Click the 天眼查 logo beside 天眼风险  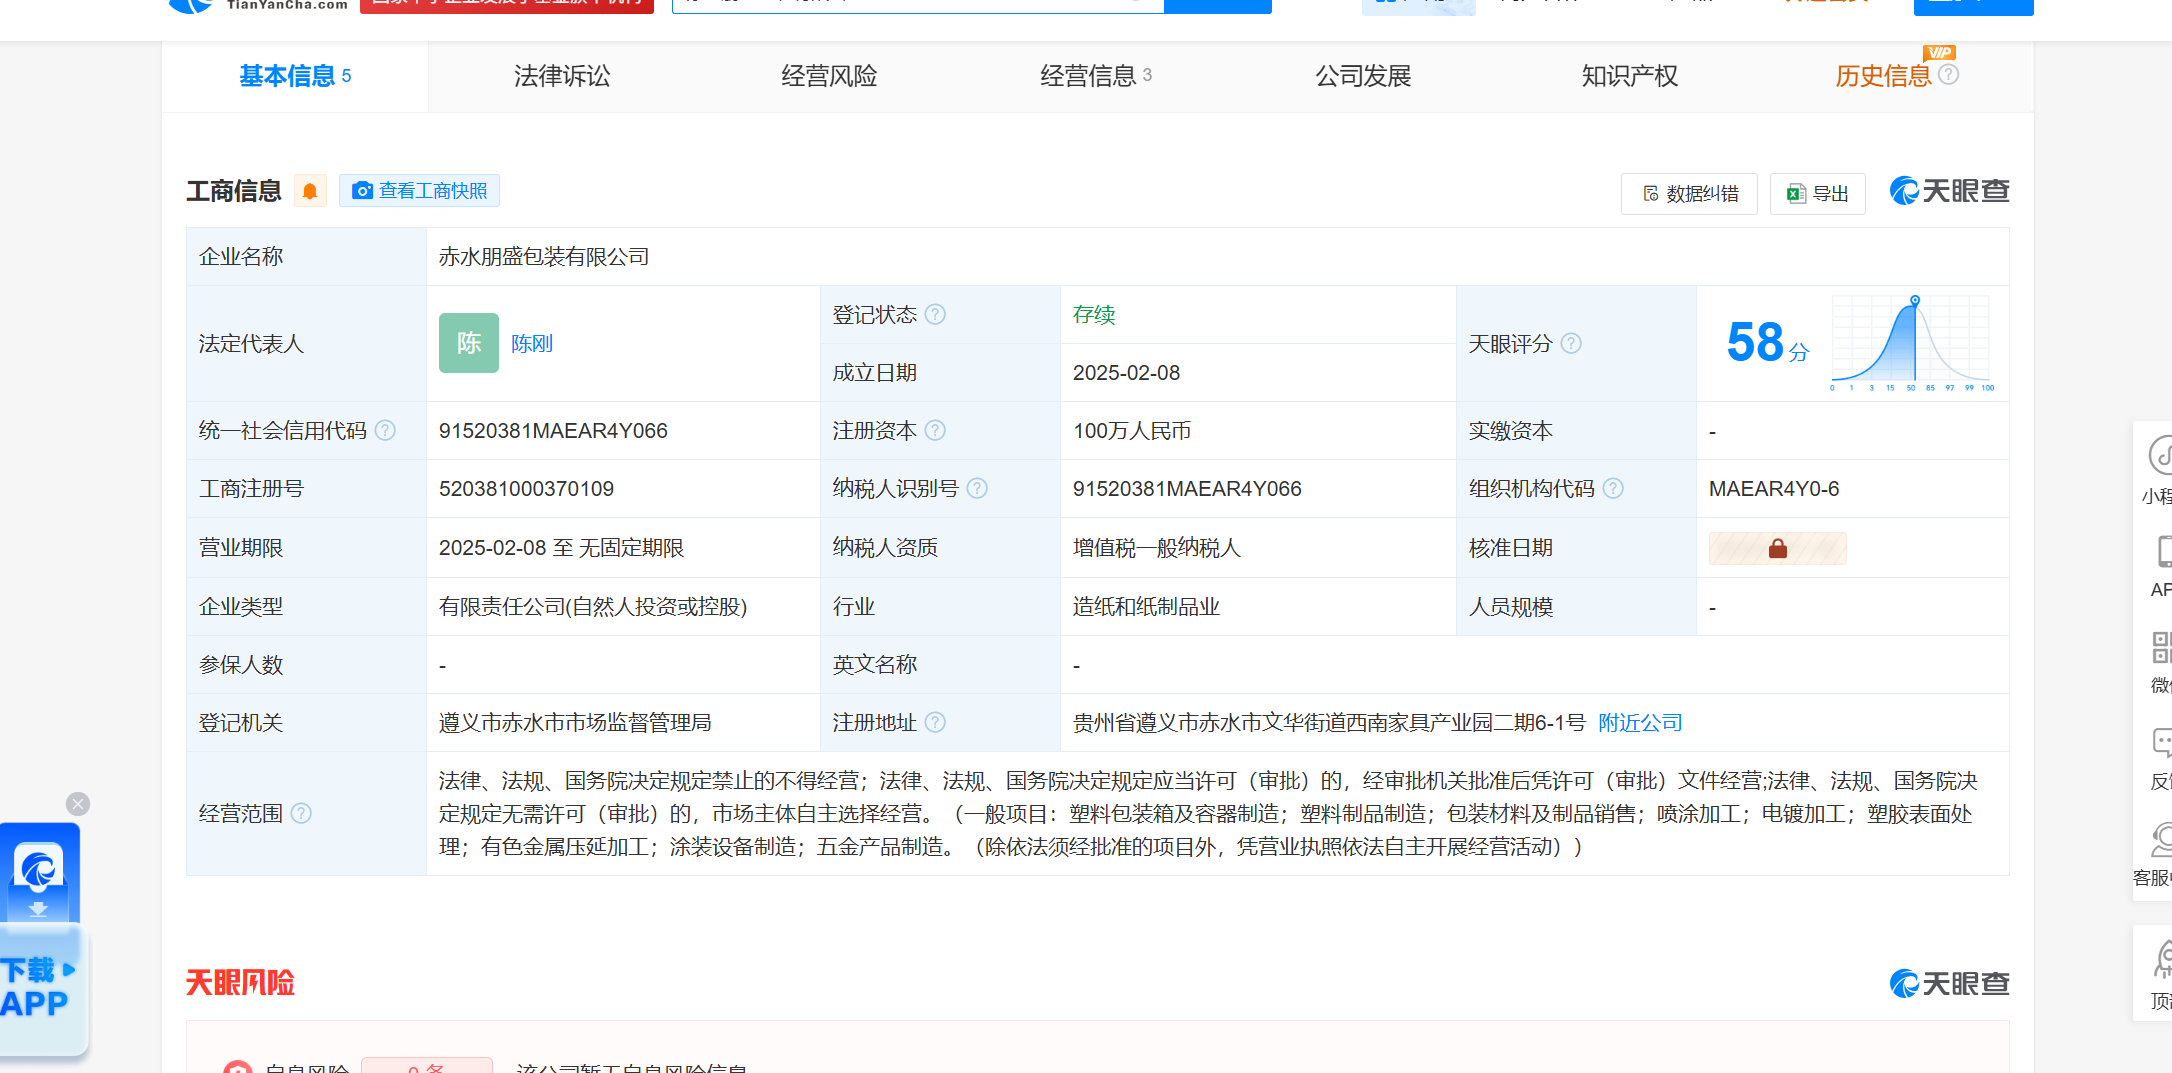click(1949, 984)
